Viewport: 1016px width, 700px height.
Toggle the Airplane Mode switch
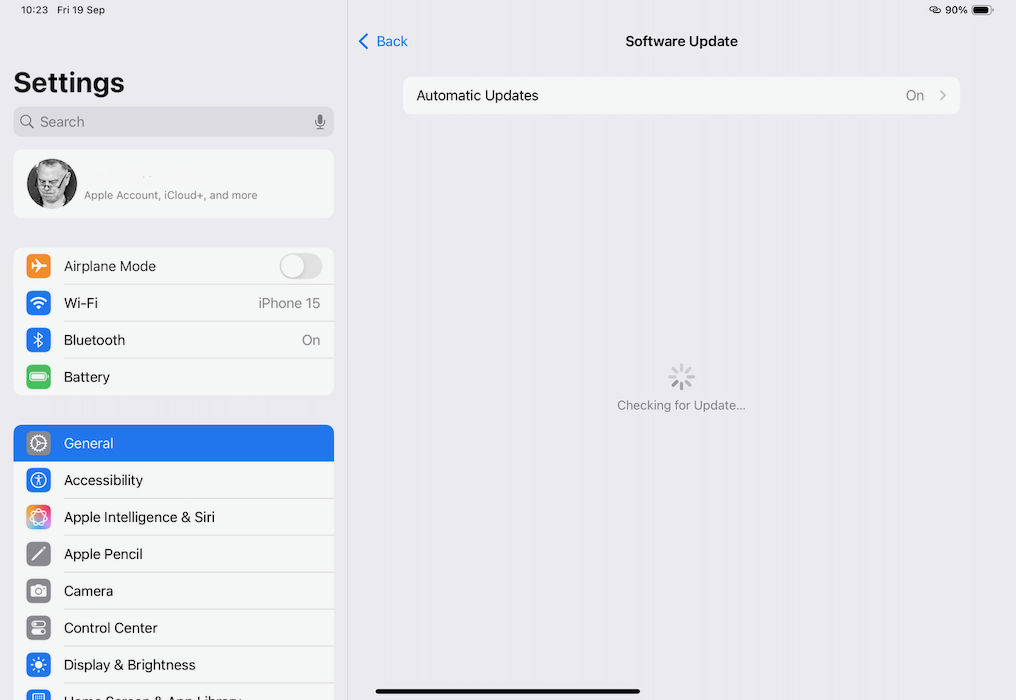coord(300,266)
